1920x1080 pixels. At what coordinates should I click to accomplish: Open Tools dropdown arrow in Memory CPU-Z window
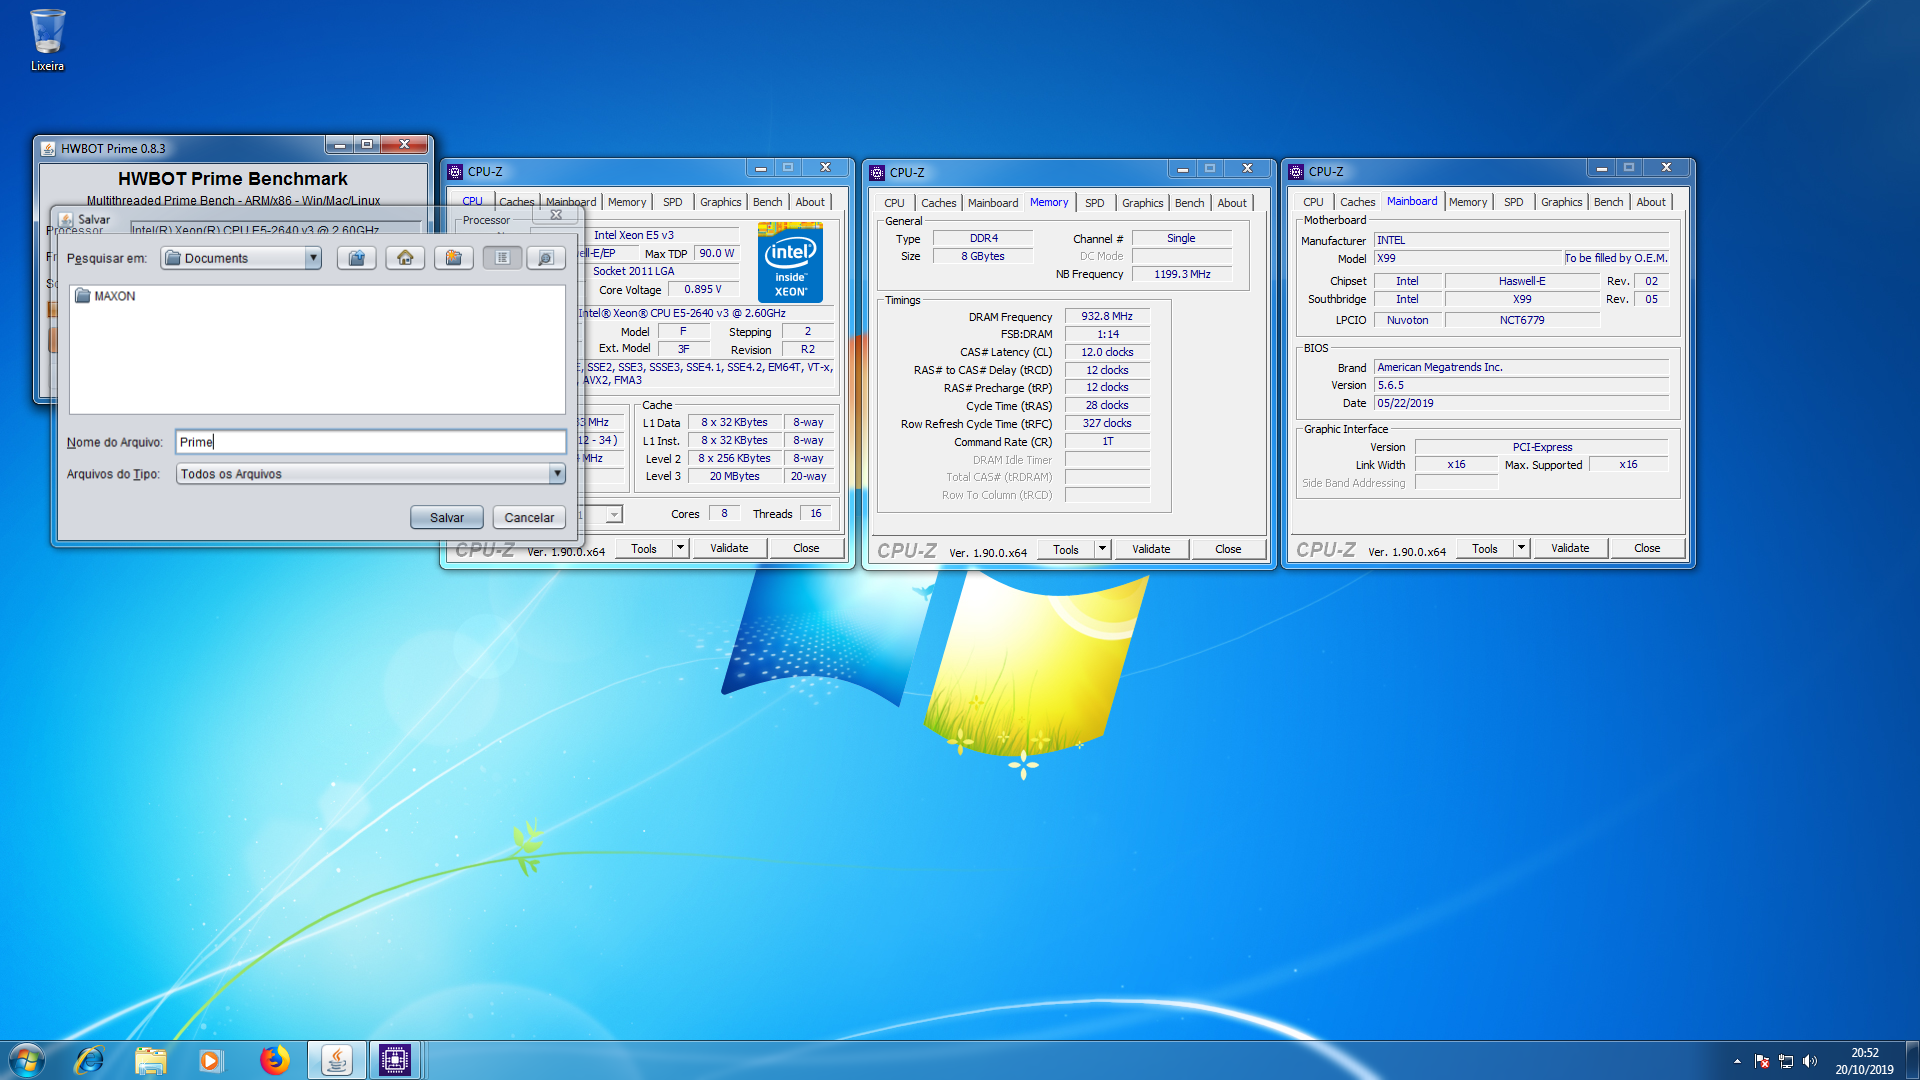1102,549
